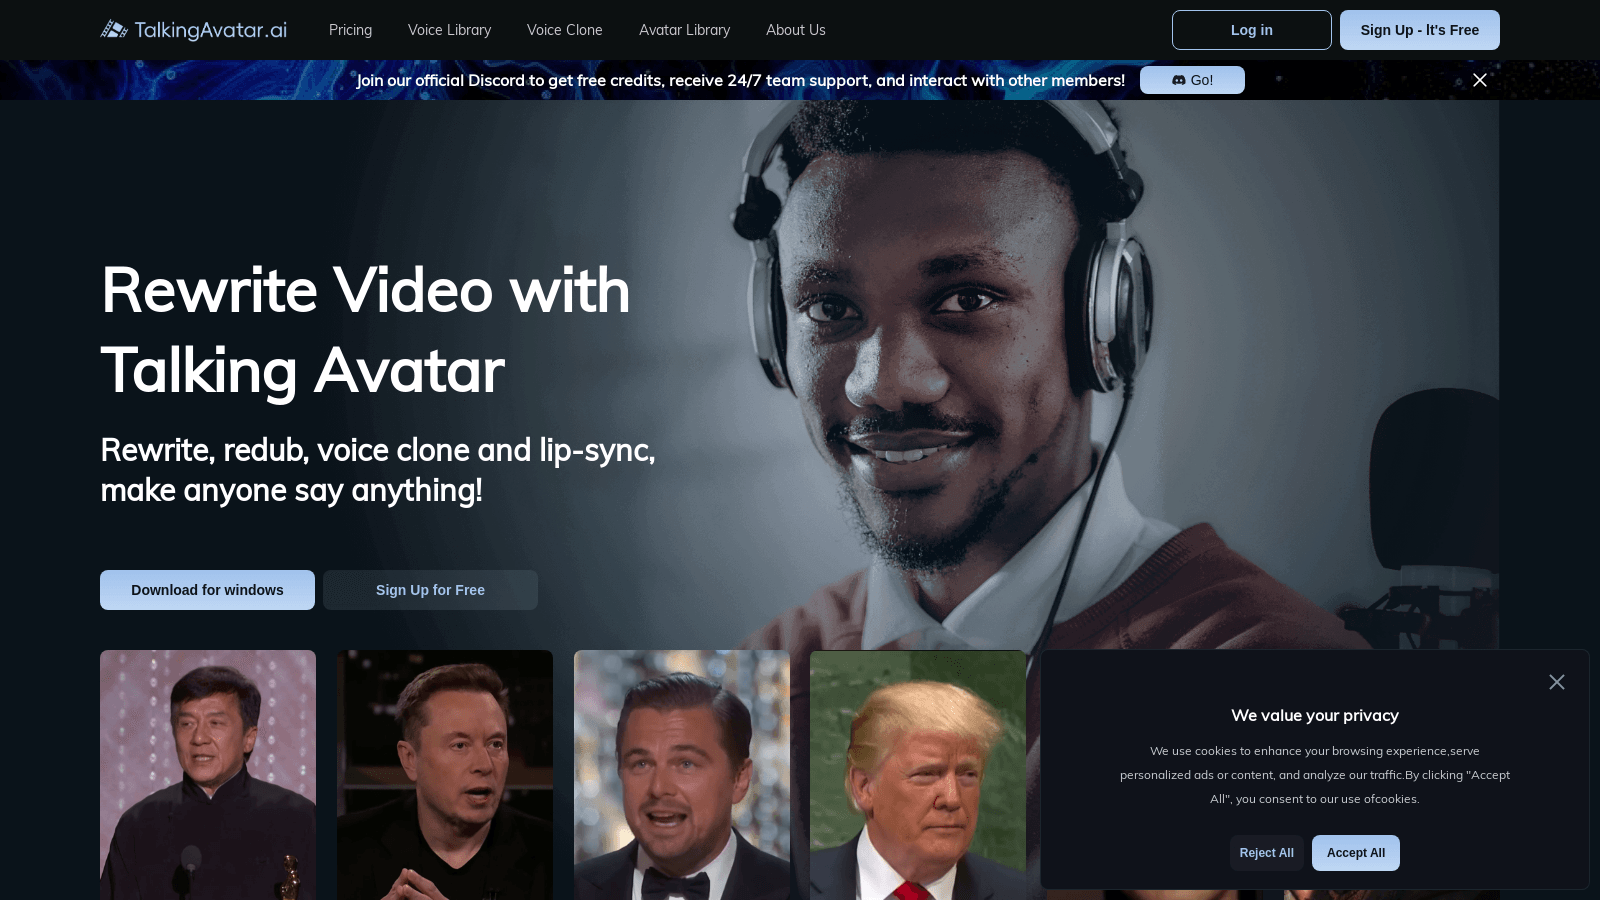Click the rewrite, redub, voice clone subtitle text

(x=378, y=470)
